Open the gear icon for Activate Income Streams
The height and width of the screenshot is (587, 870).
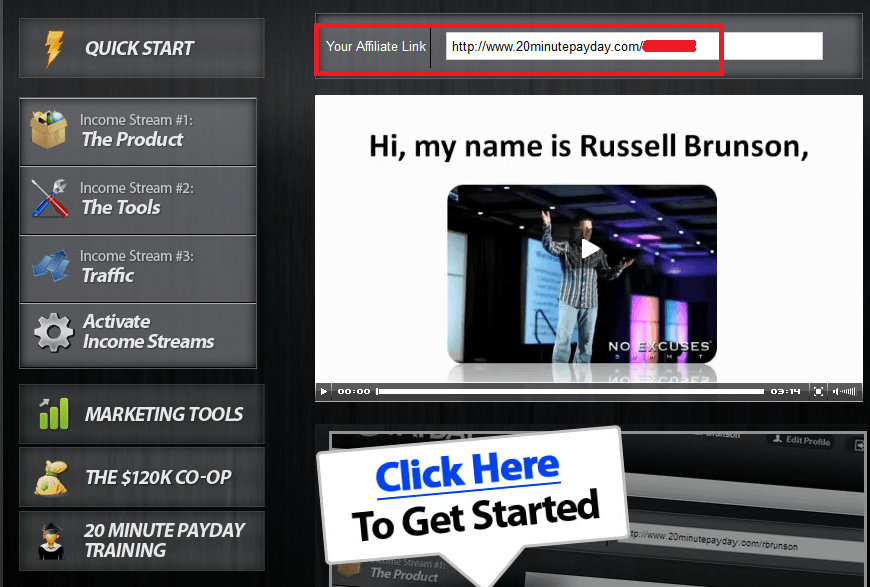[x=53, y=332]
